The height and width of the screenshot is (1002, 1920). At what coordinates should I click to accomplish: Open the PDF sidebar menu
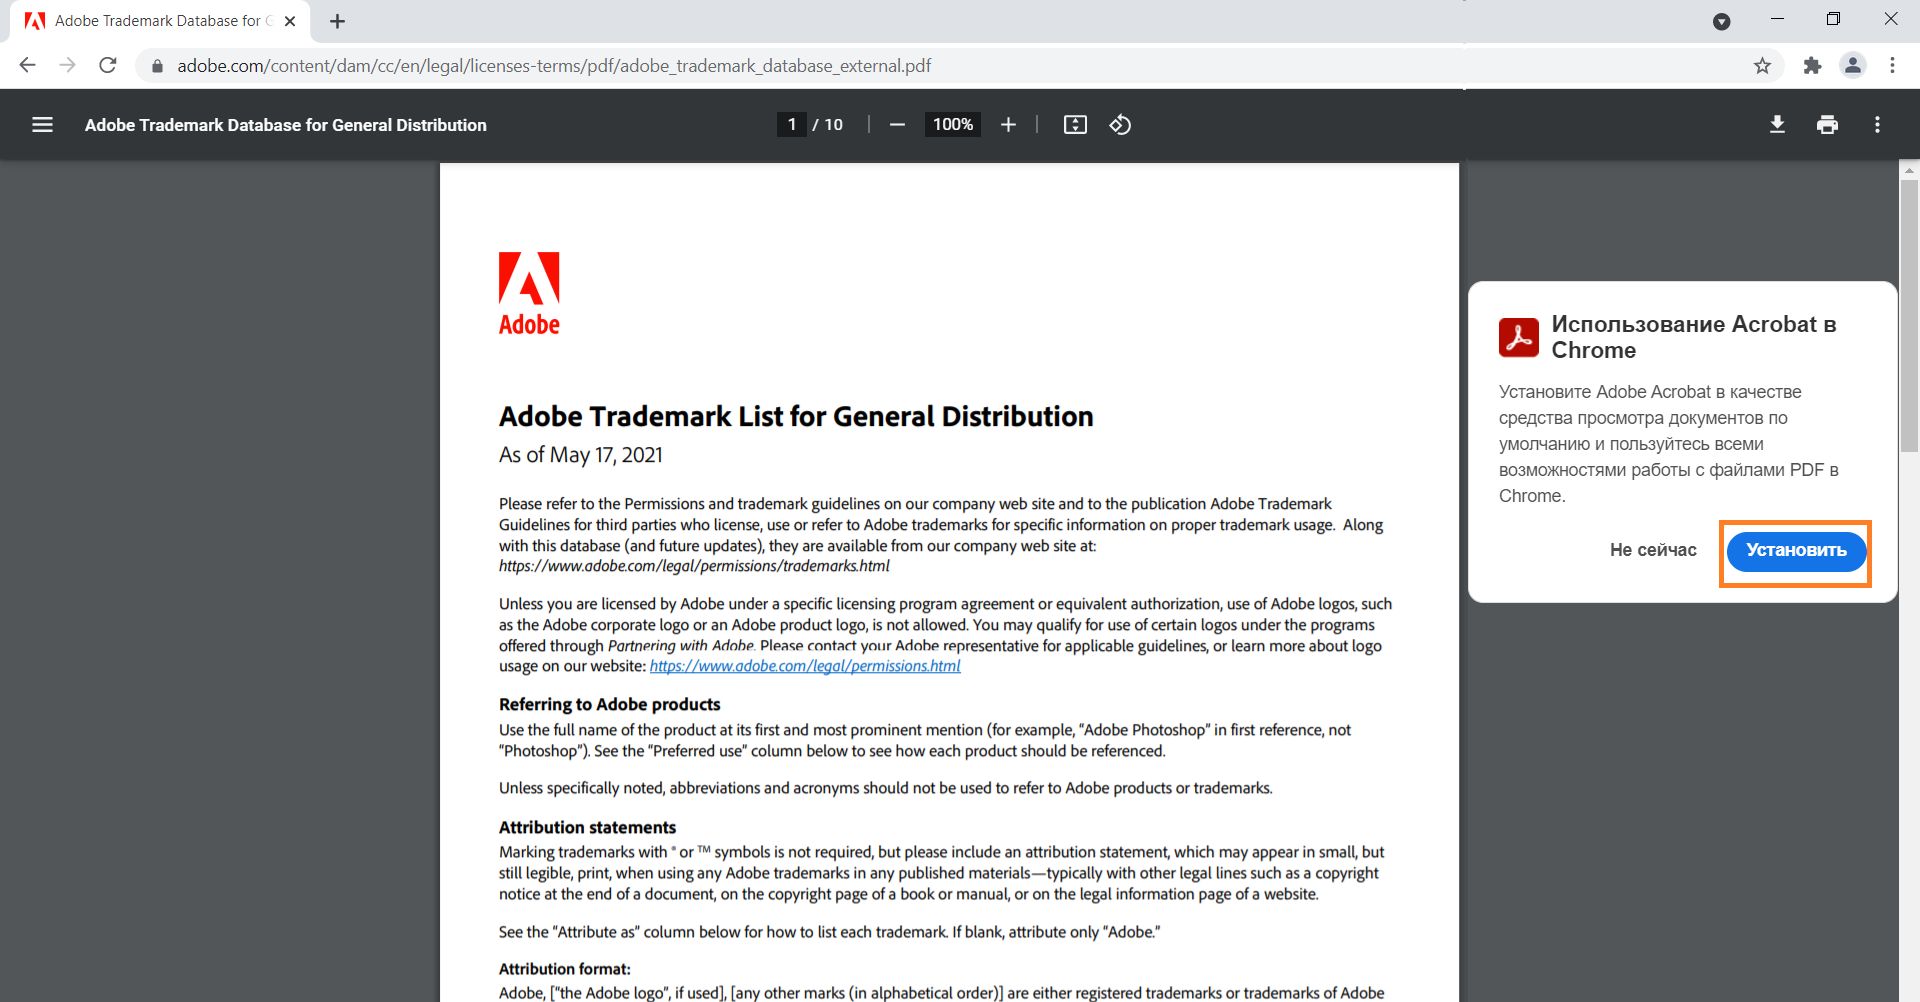42,125
